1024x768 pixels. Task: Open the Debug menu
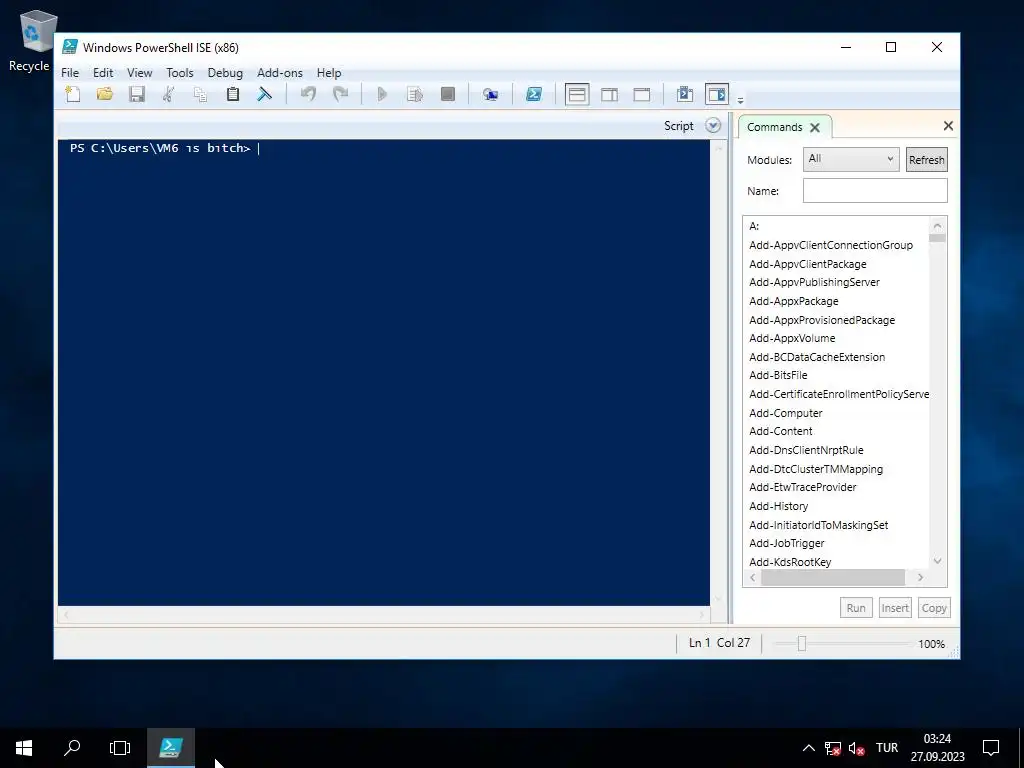225,72
